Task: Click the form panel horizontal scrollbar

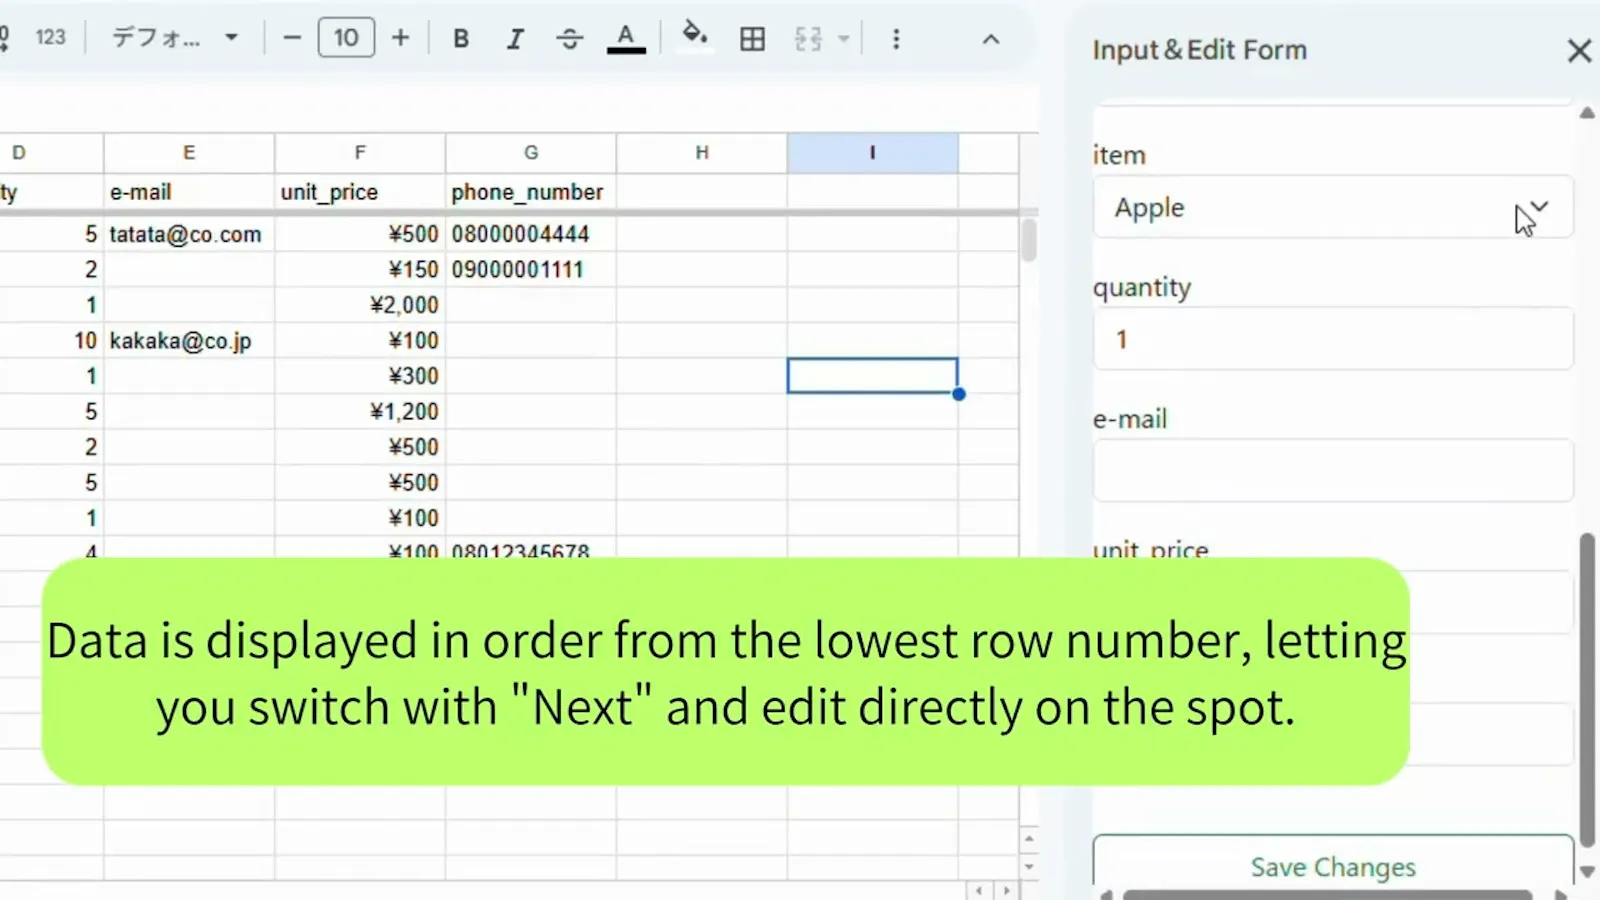Action: (x=1327, y=894)
